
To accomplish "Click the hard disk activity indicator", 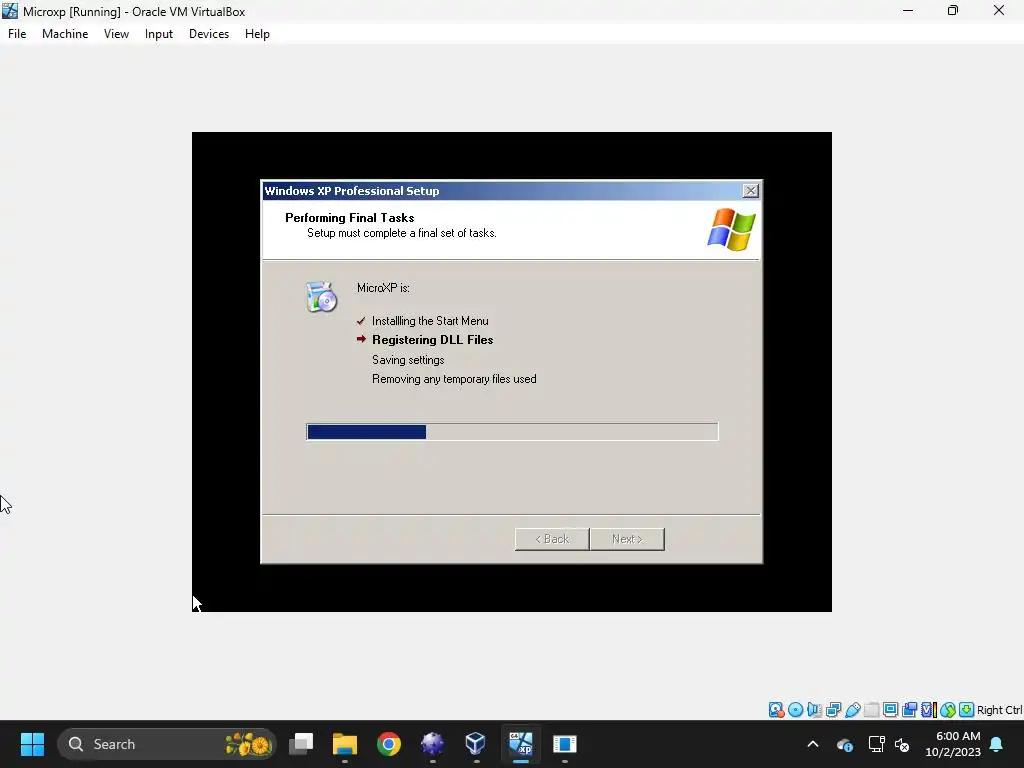I will click(776, 710).
